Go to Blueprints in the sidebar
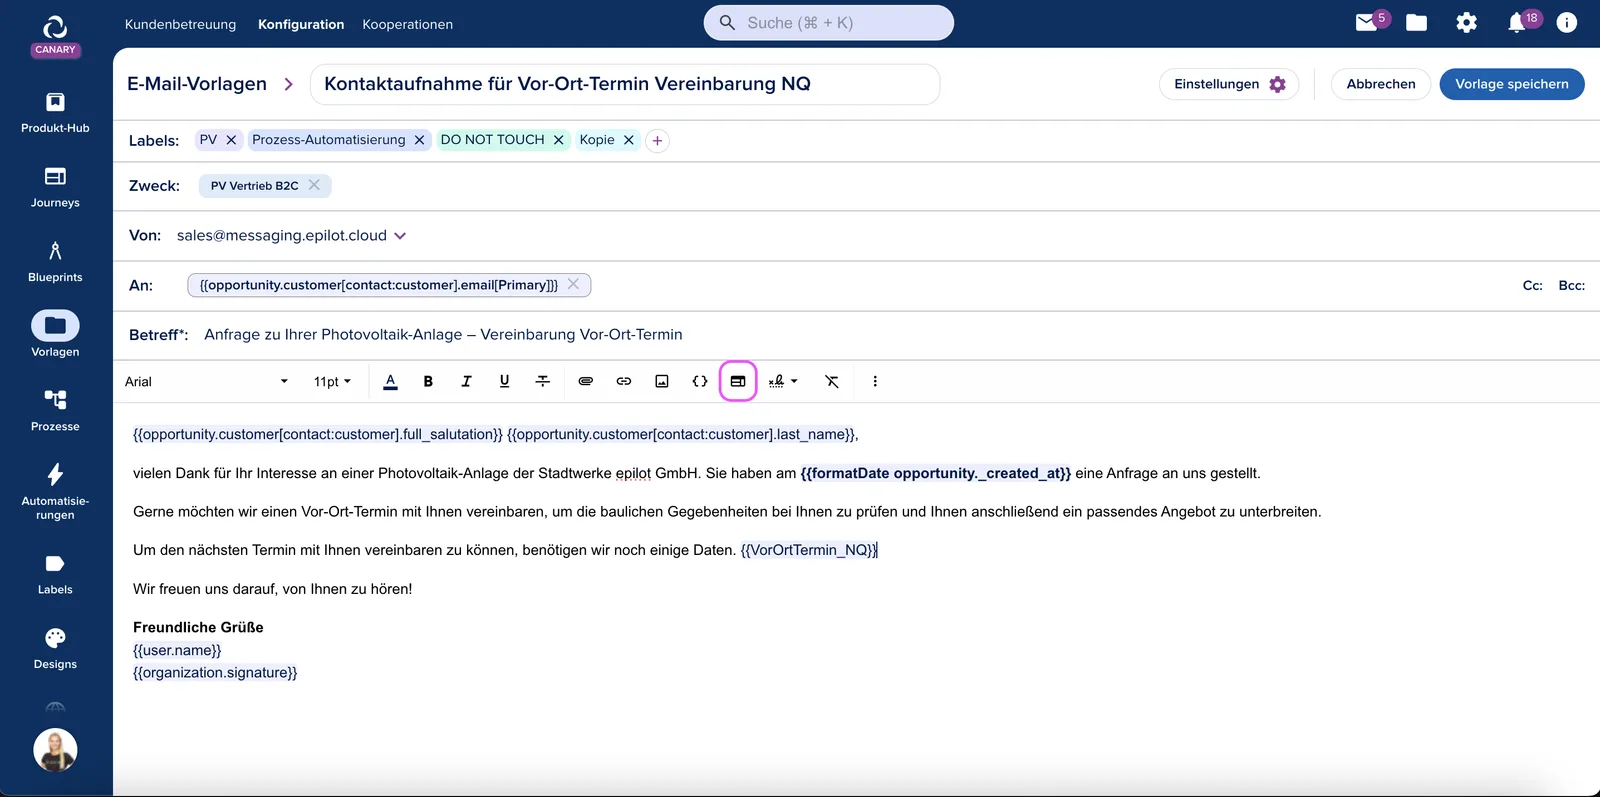The height and width of the screenshot is (797, 1600). pyautogui.click(x=55, y=262)
